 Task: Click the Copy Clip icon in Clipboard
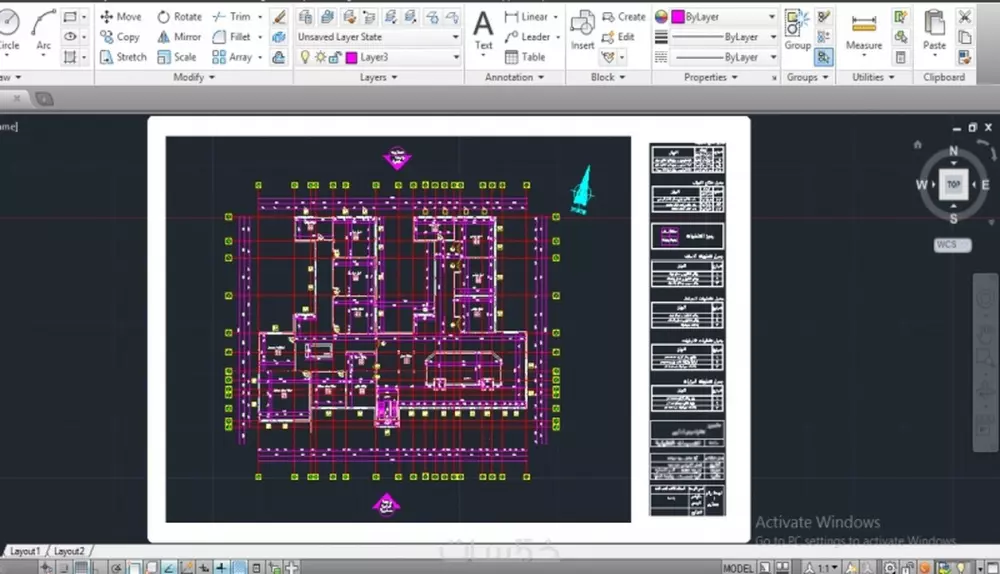(x=965, y=38)
